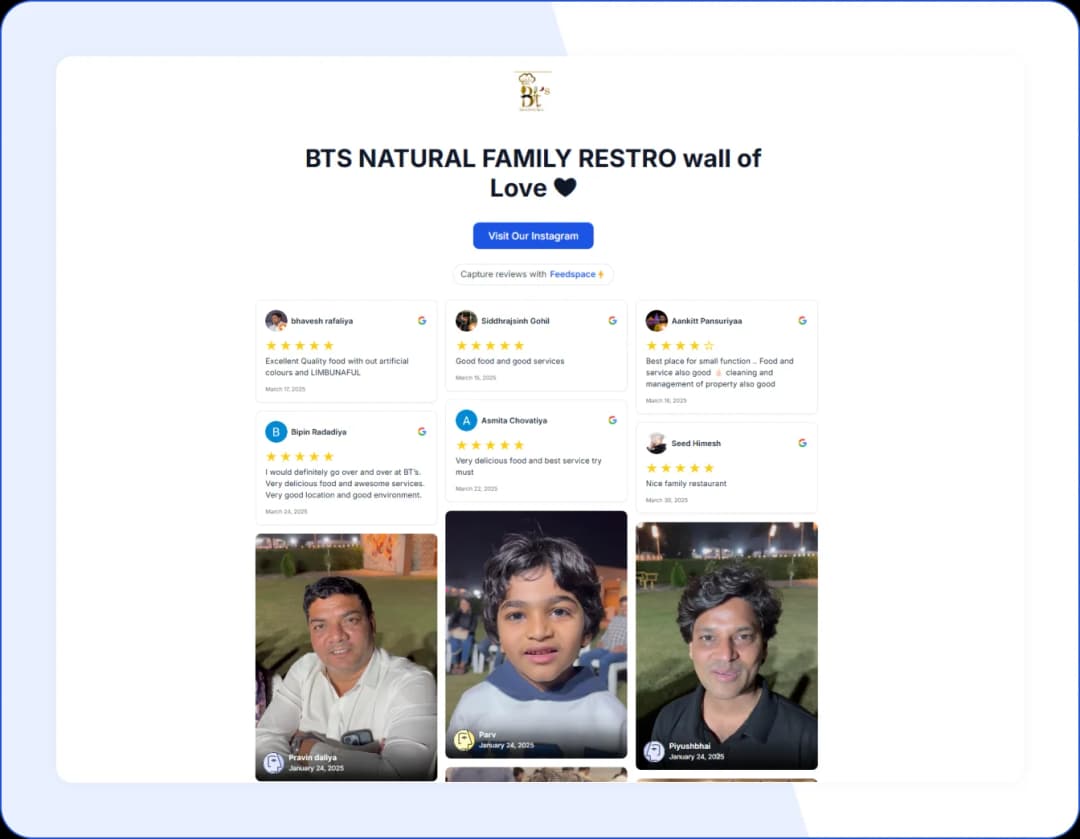The image size is (1080, 839).
Task: Click the BT's restaurant logo at top
Action: pos(532,92)
